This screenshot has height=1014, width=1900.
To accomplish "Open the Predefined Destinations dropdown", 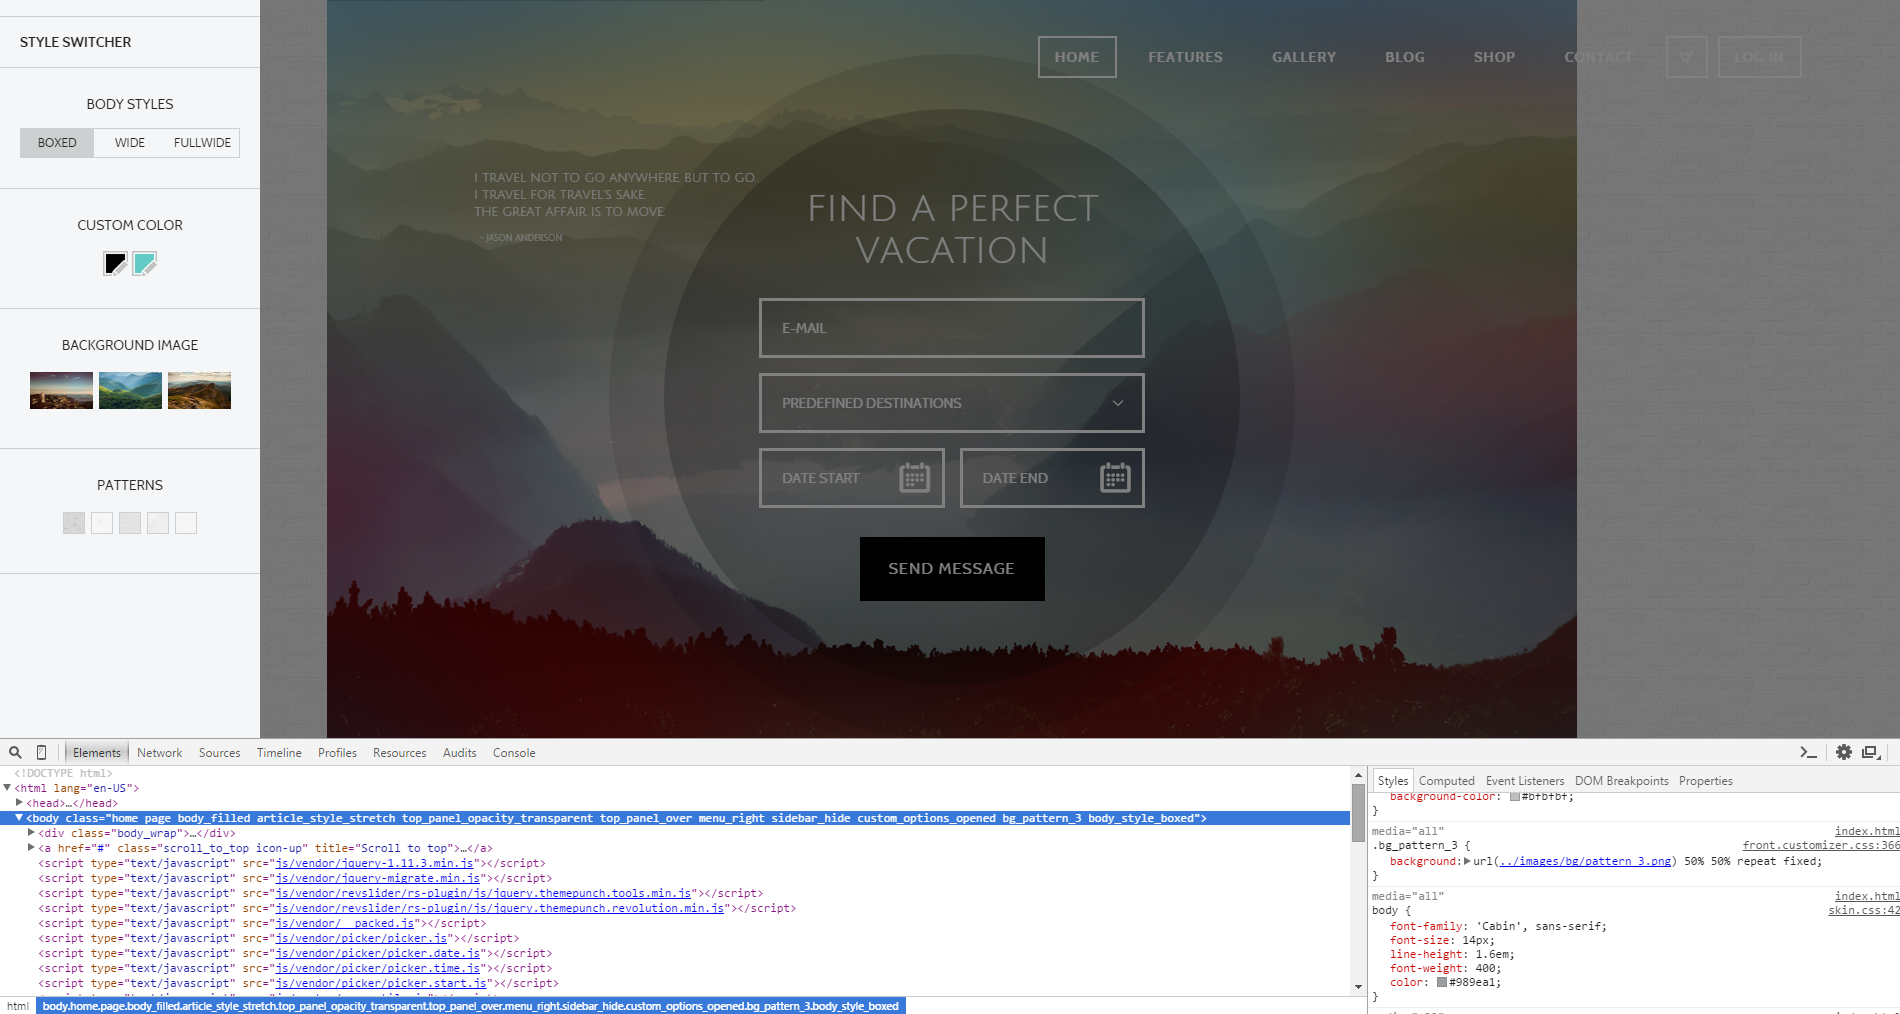I will 951,403.
